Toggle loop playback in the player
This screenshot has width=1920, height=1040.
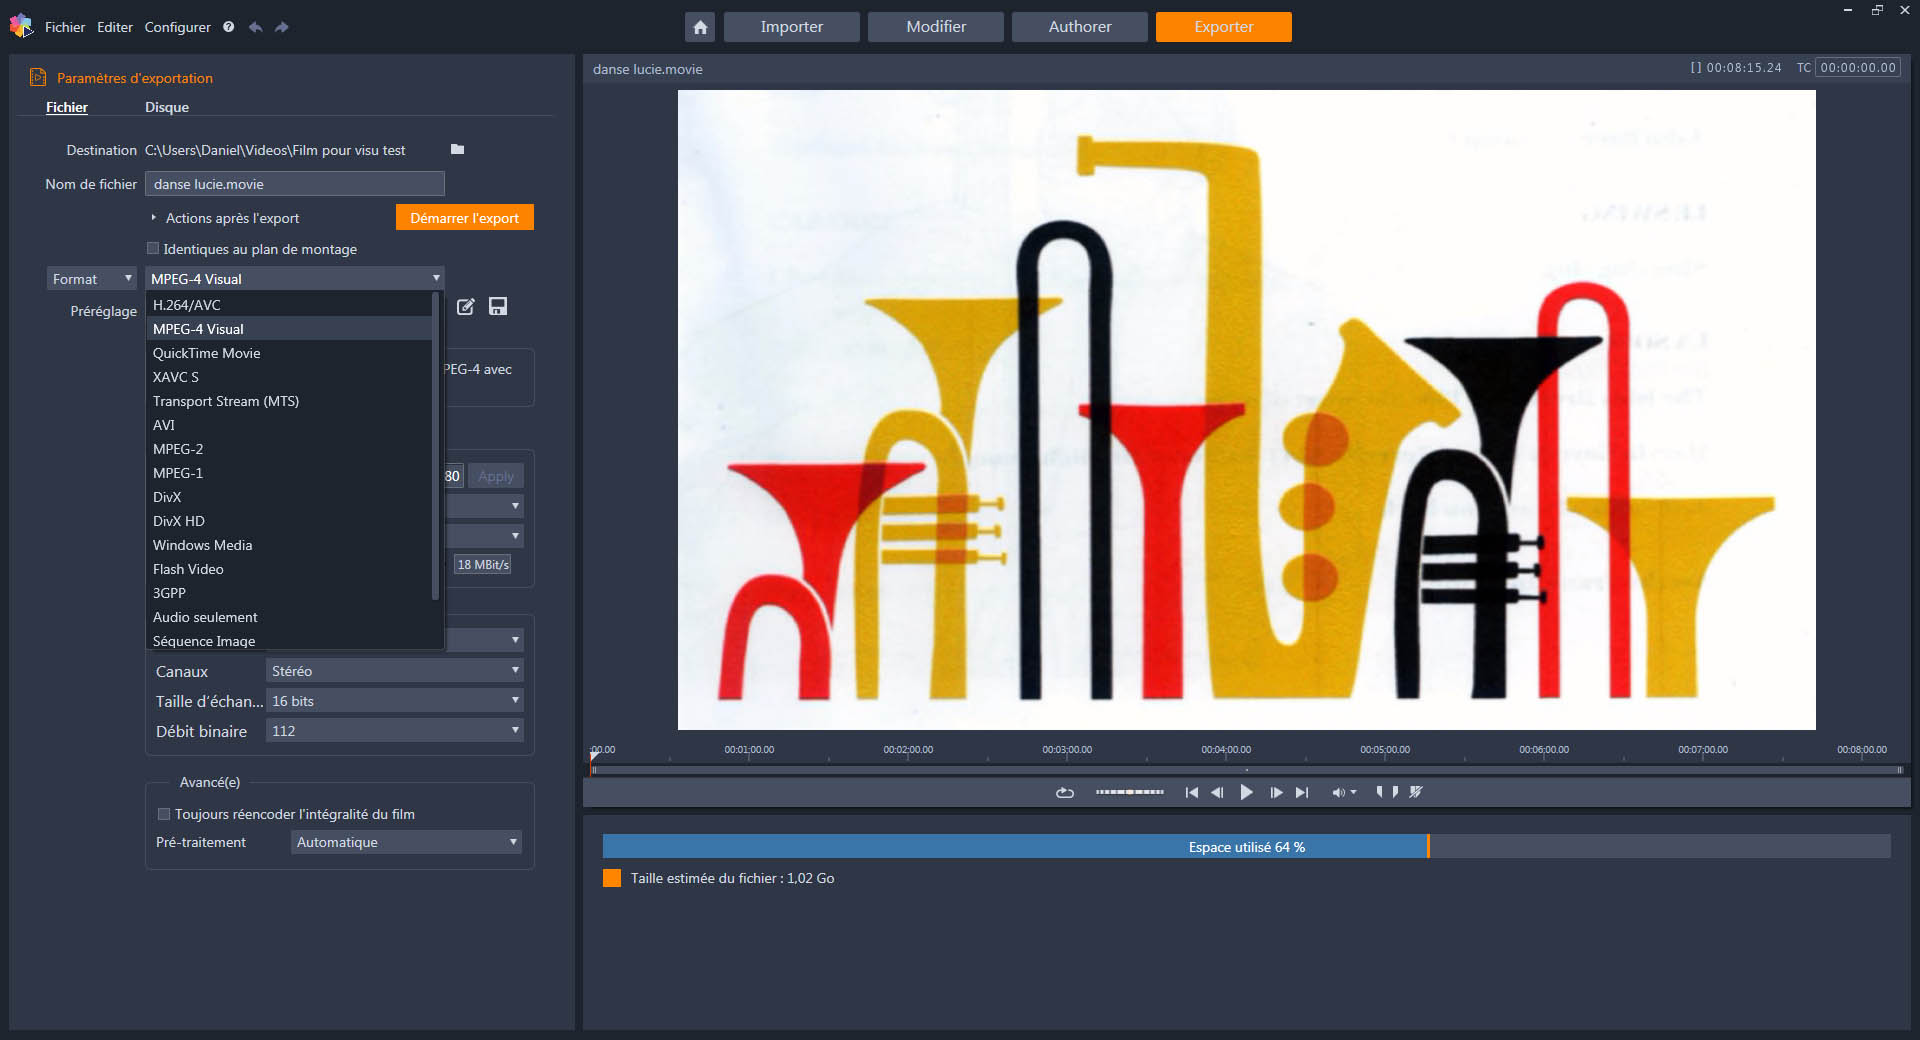click(1064, 792)
